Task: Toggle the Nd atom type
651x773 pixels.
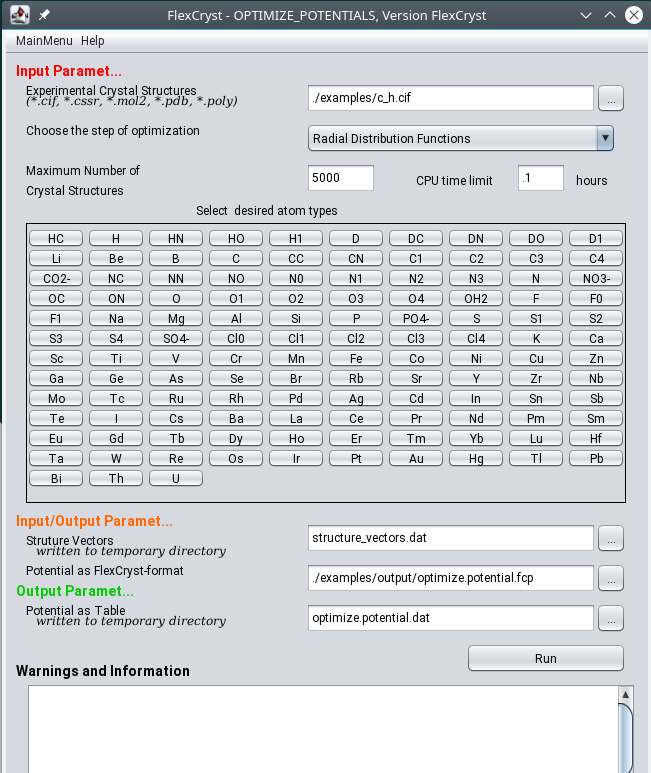Action: click(476, 418)
